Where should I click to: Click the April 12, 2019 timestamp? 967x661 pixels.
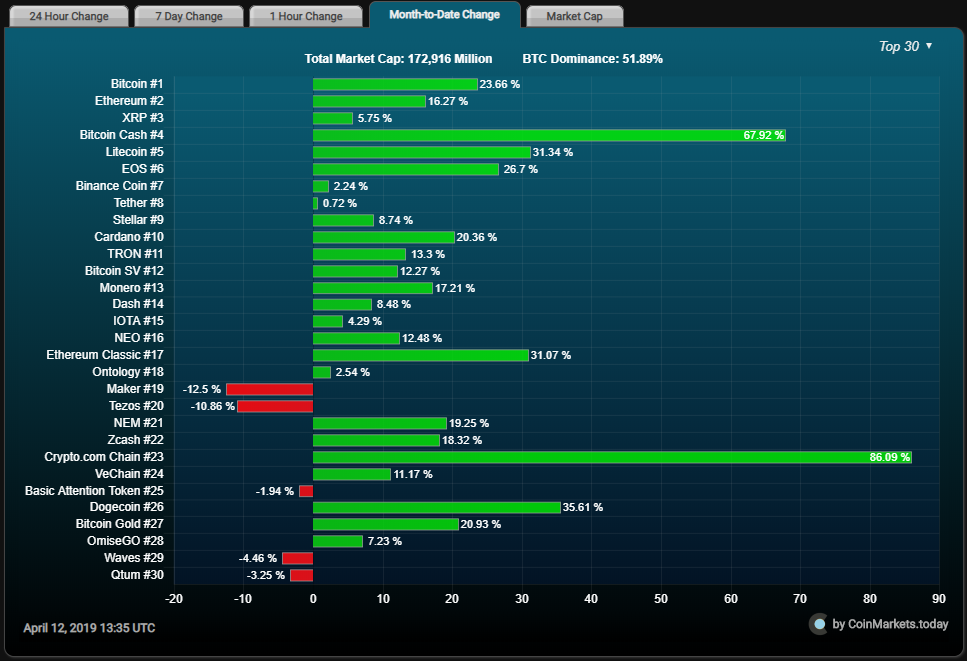click(89, 628)
